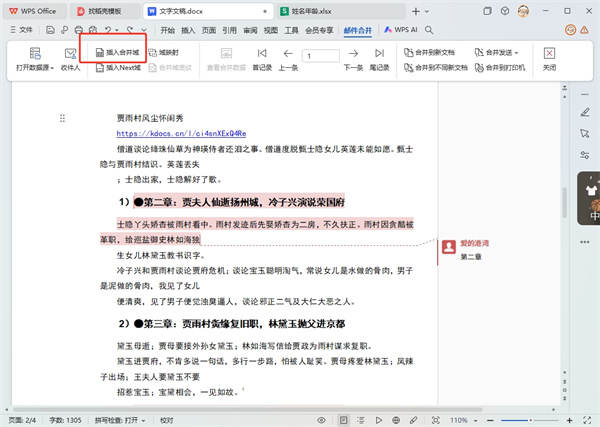Click 校对 in status bar
This screenshot has height=427, width=600.
[166, 420]
